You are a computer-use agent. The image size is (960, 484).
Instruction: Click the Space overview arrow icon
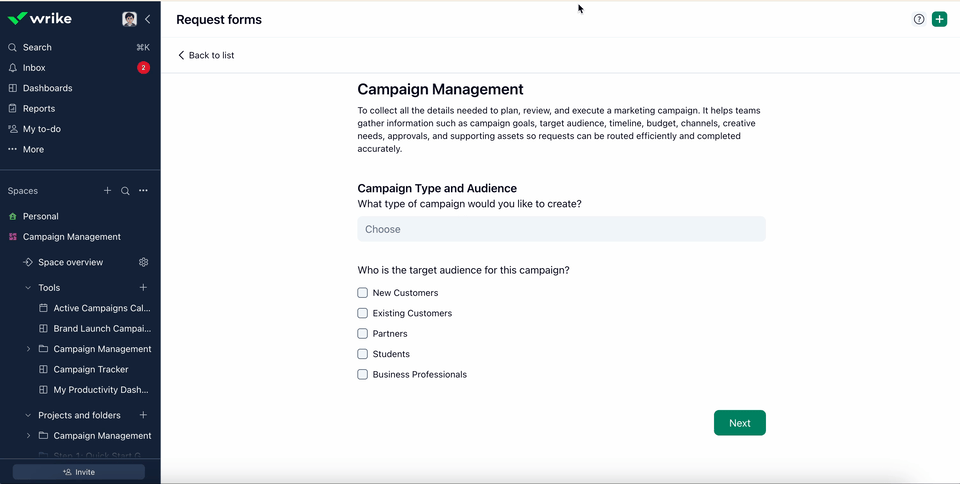click(28, 262)
